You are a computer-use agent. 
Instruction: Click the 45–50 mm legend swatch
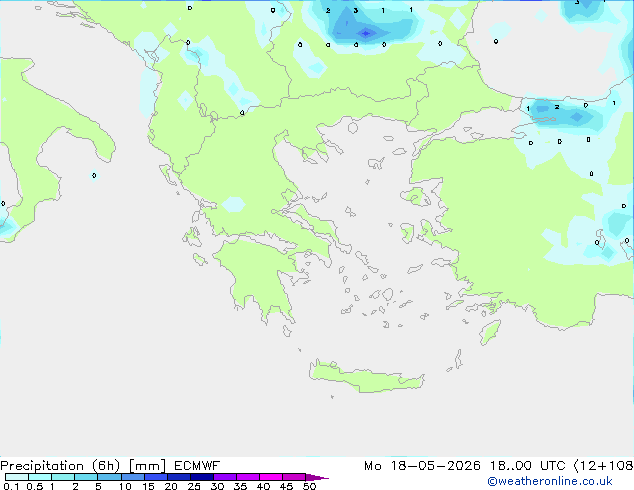tap(294, 477)
